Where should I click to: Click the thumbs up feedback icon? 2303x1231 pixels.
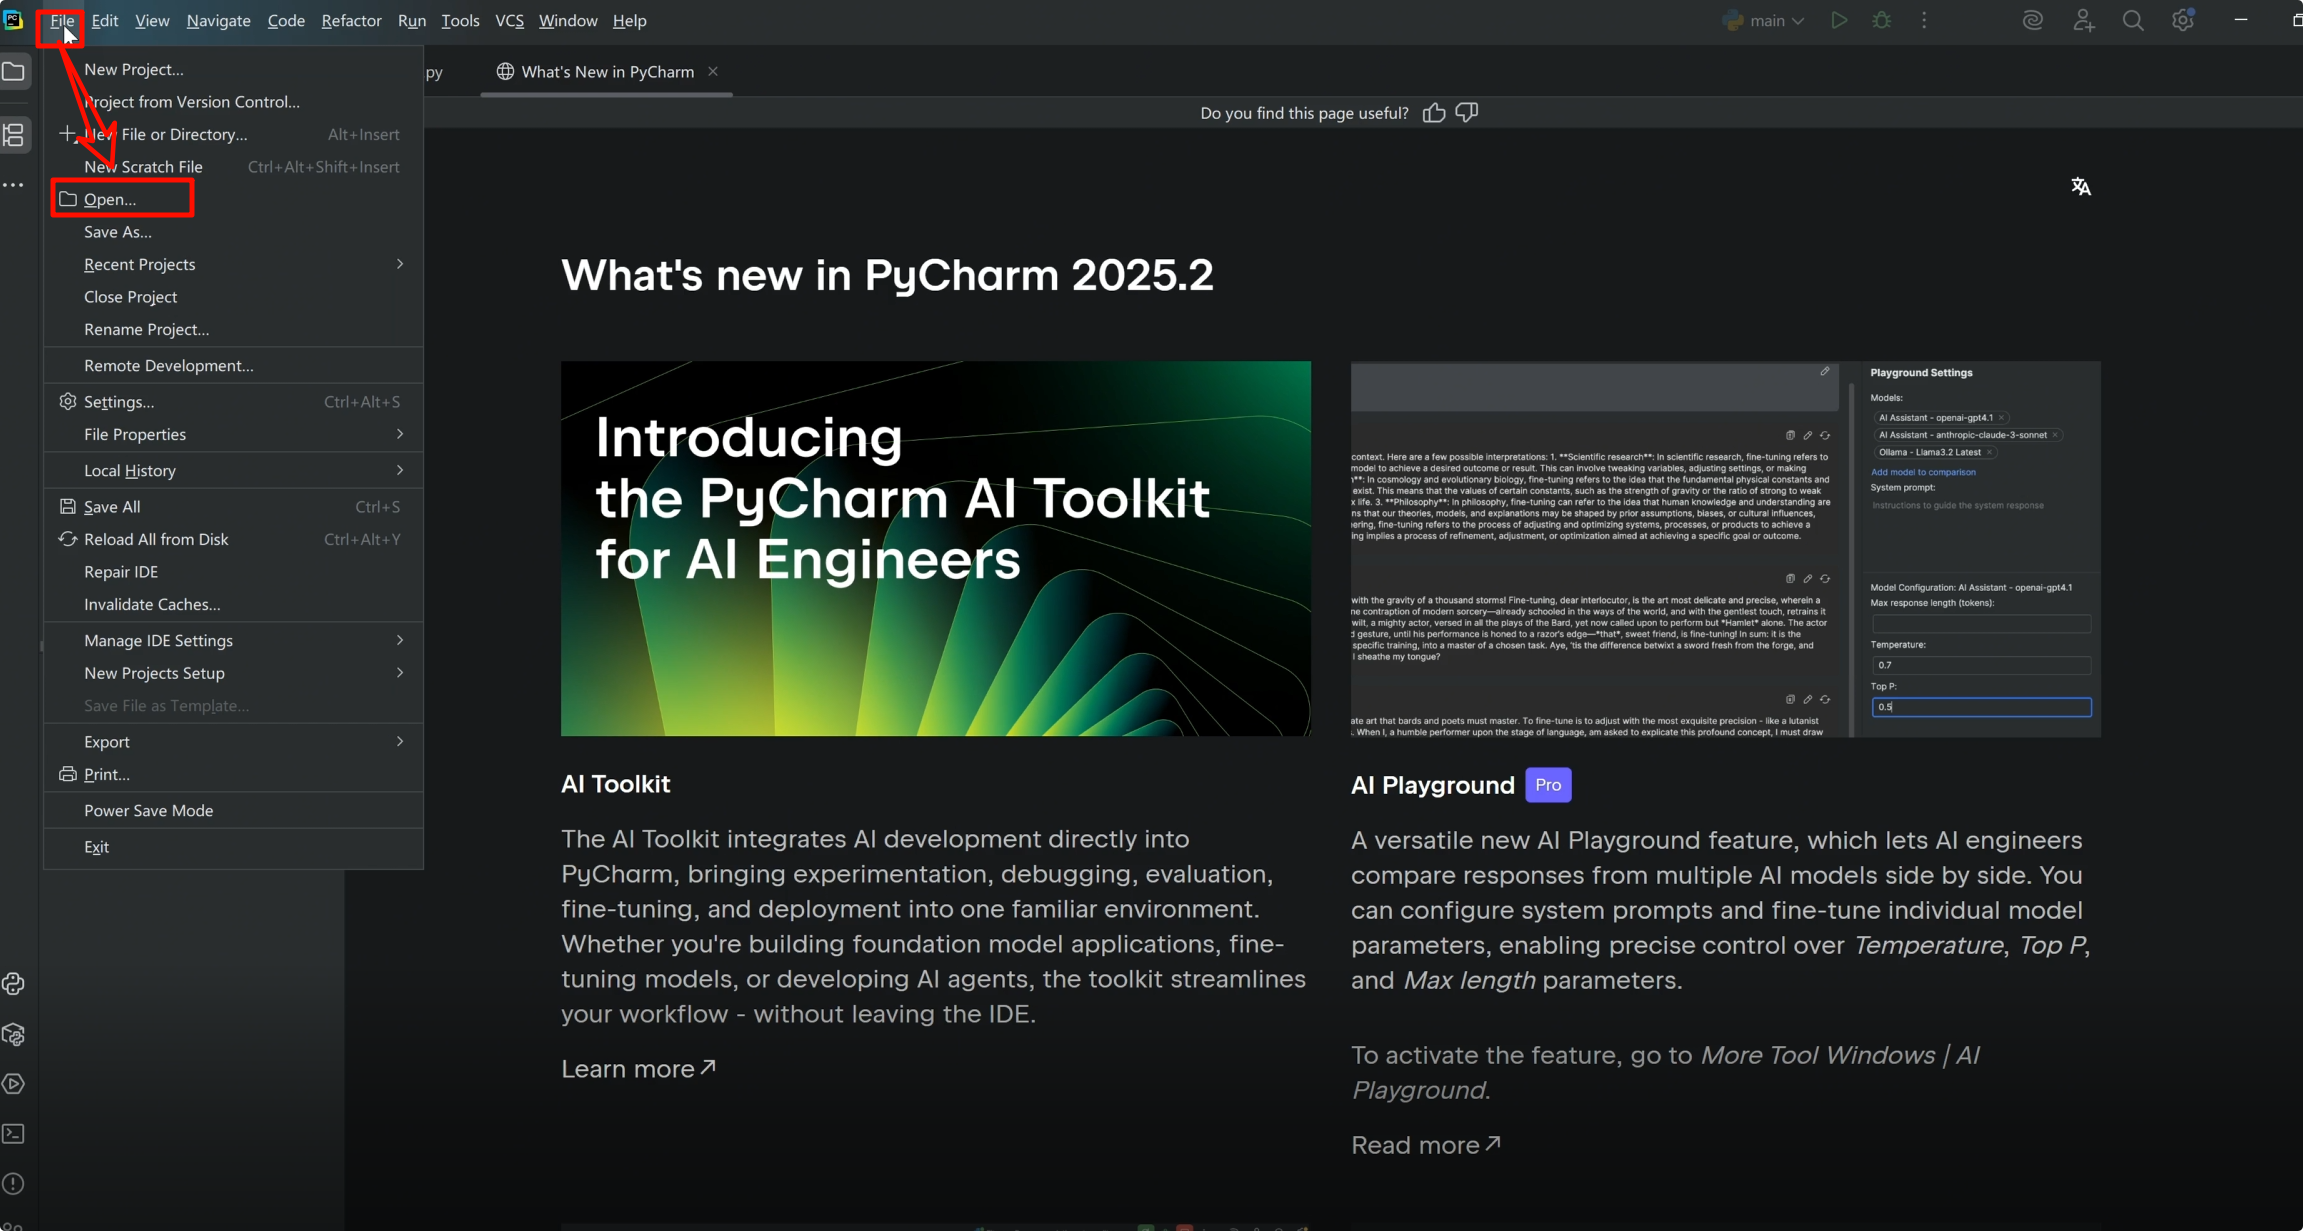1434,113
